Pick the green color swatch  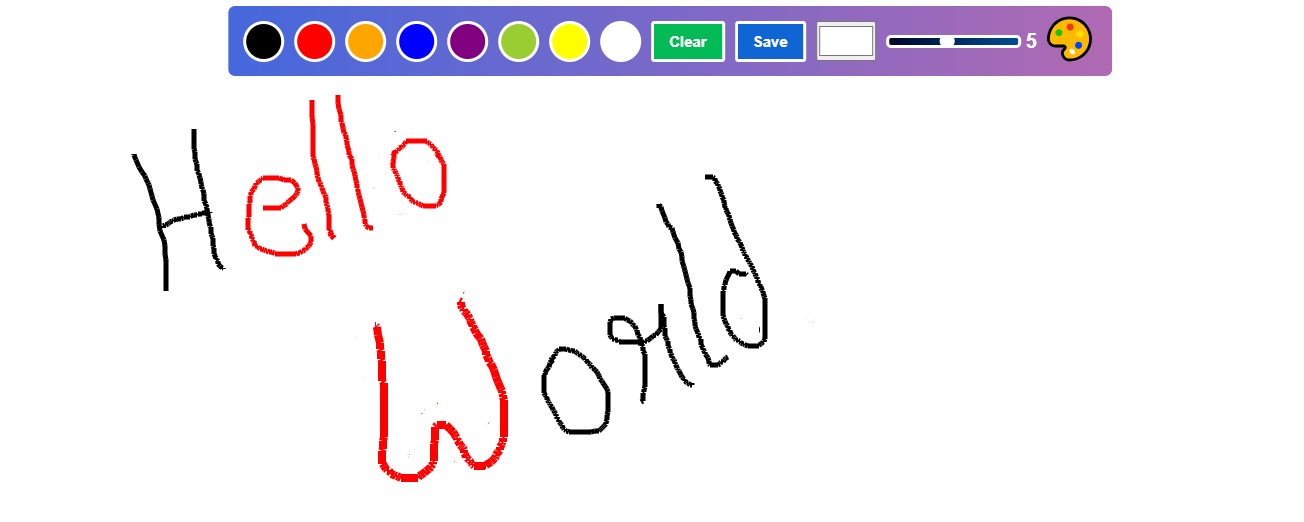click(x=519, y=41)
